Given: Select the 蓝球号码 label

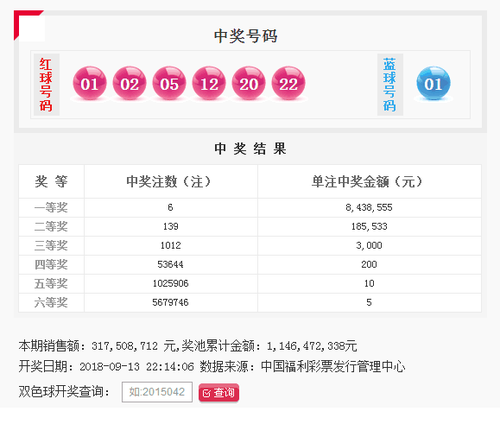Looking at the screenshot, I should [390, 85].
